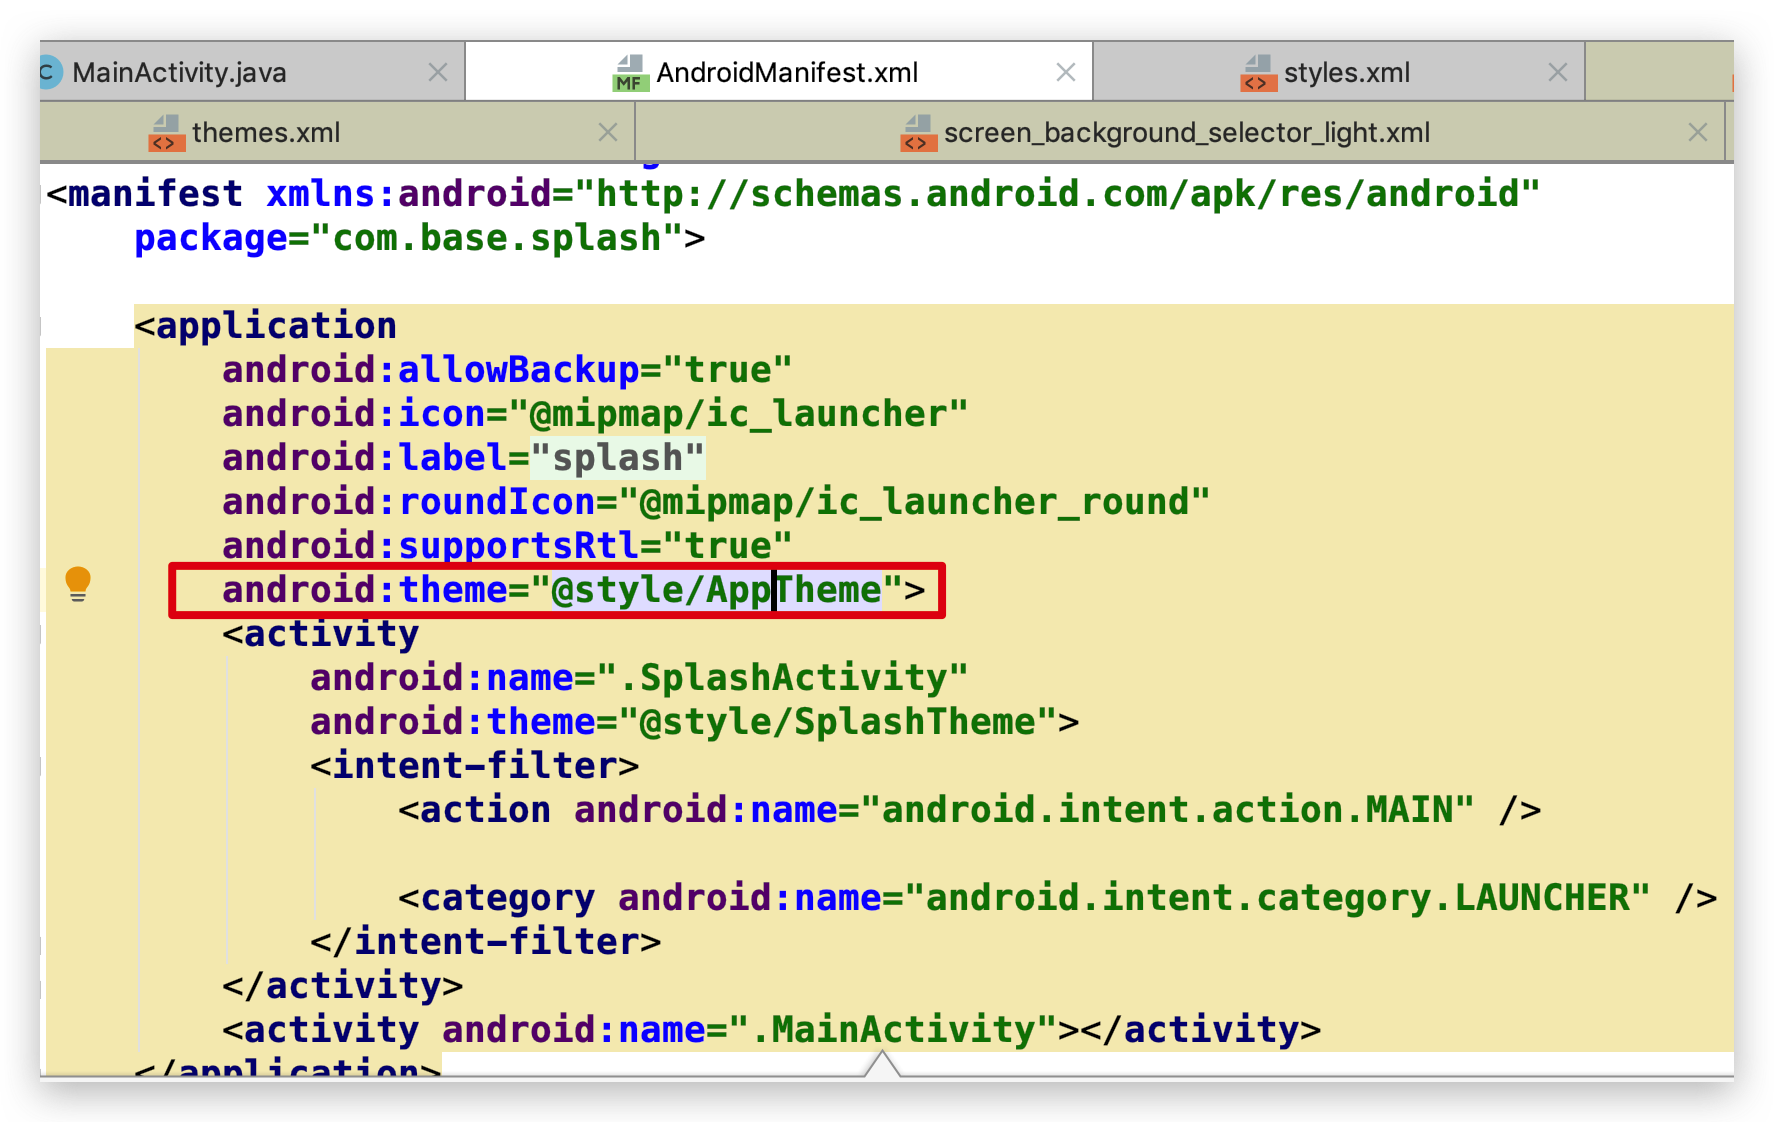This screenshot has width=1774, height=1122.
Task: Click the ".SplashActivity" name value
Action: 782,678
